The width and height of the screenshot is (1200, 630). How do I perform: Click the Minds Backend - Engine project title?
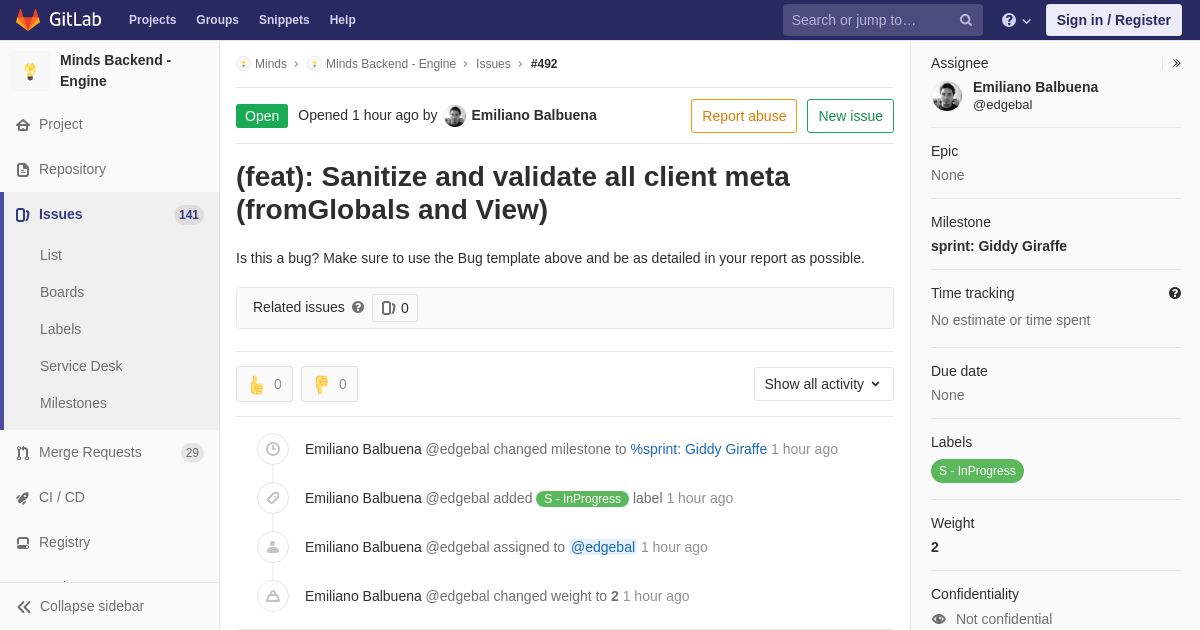116,70
